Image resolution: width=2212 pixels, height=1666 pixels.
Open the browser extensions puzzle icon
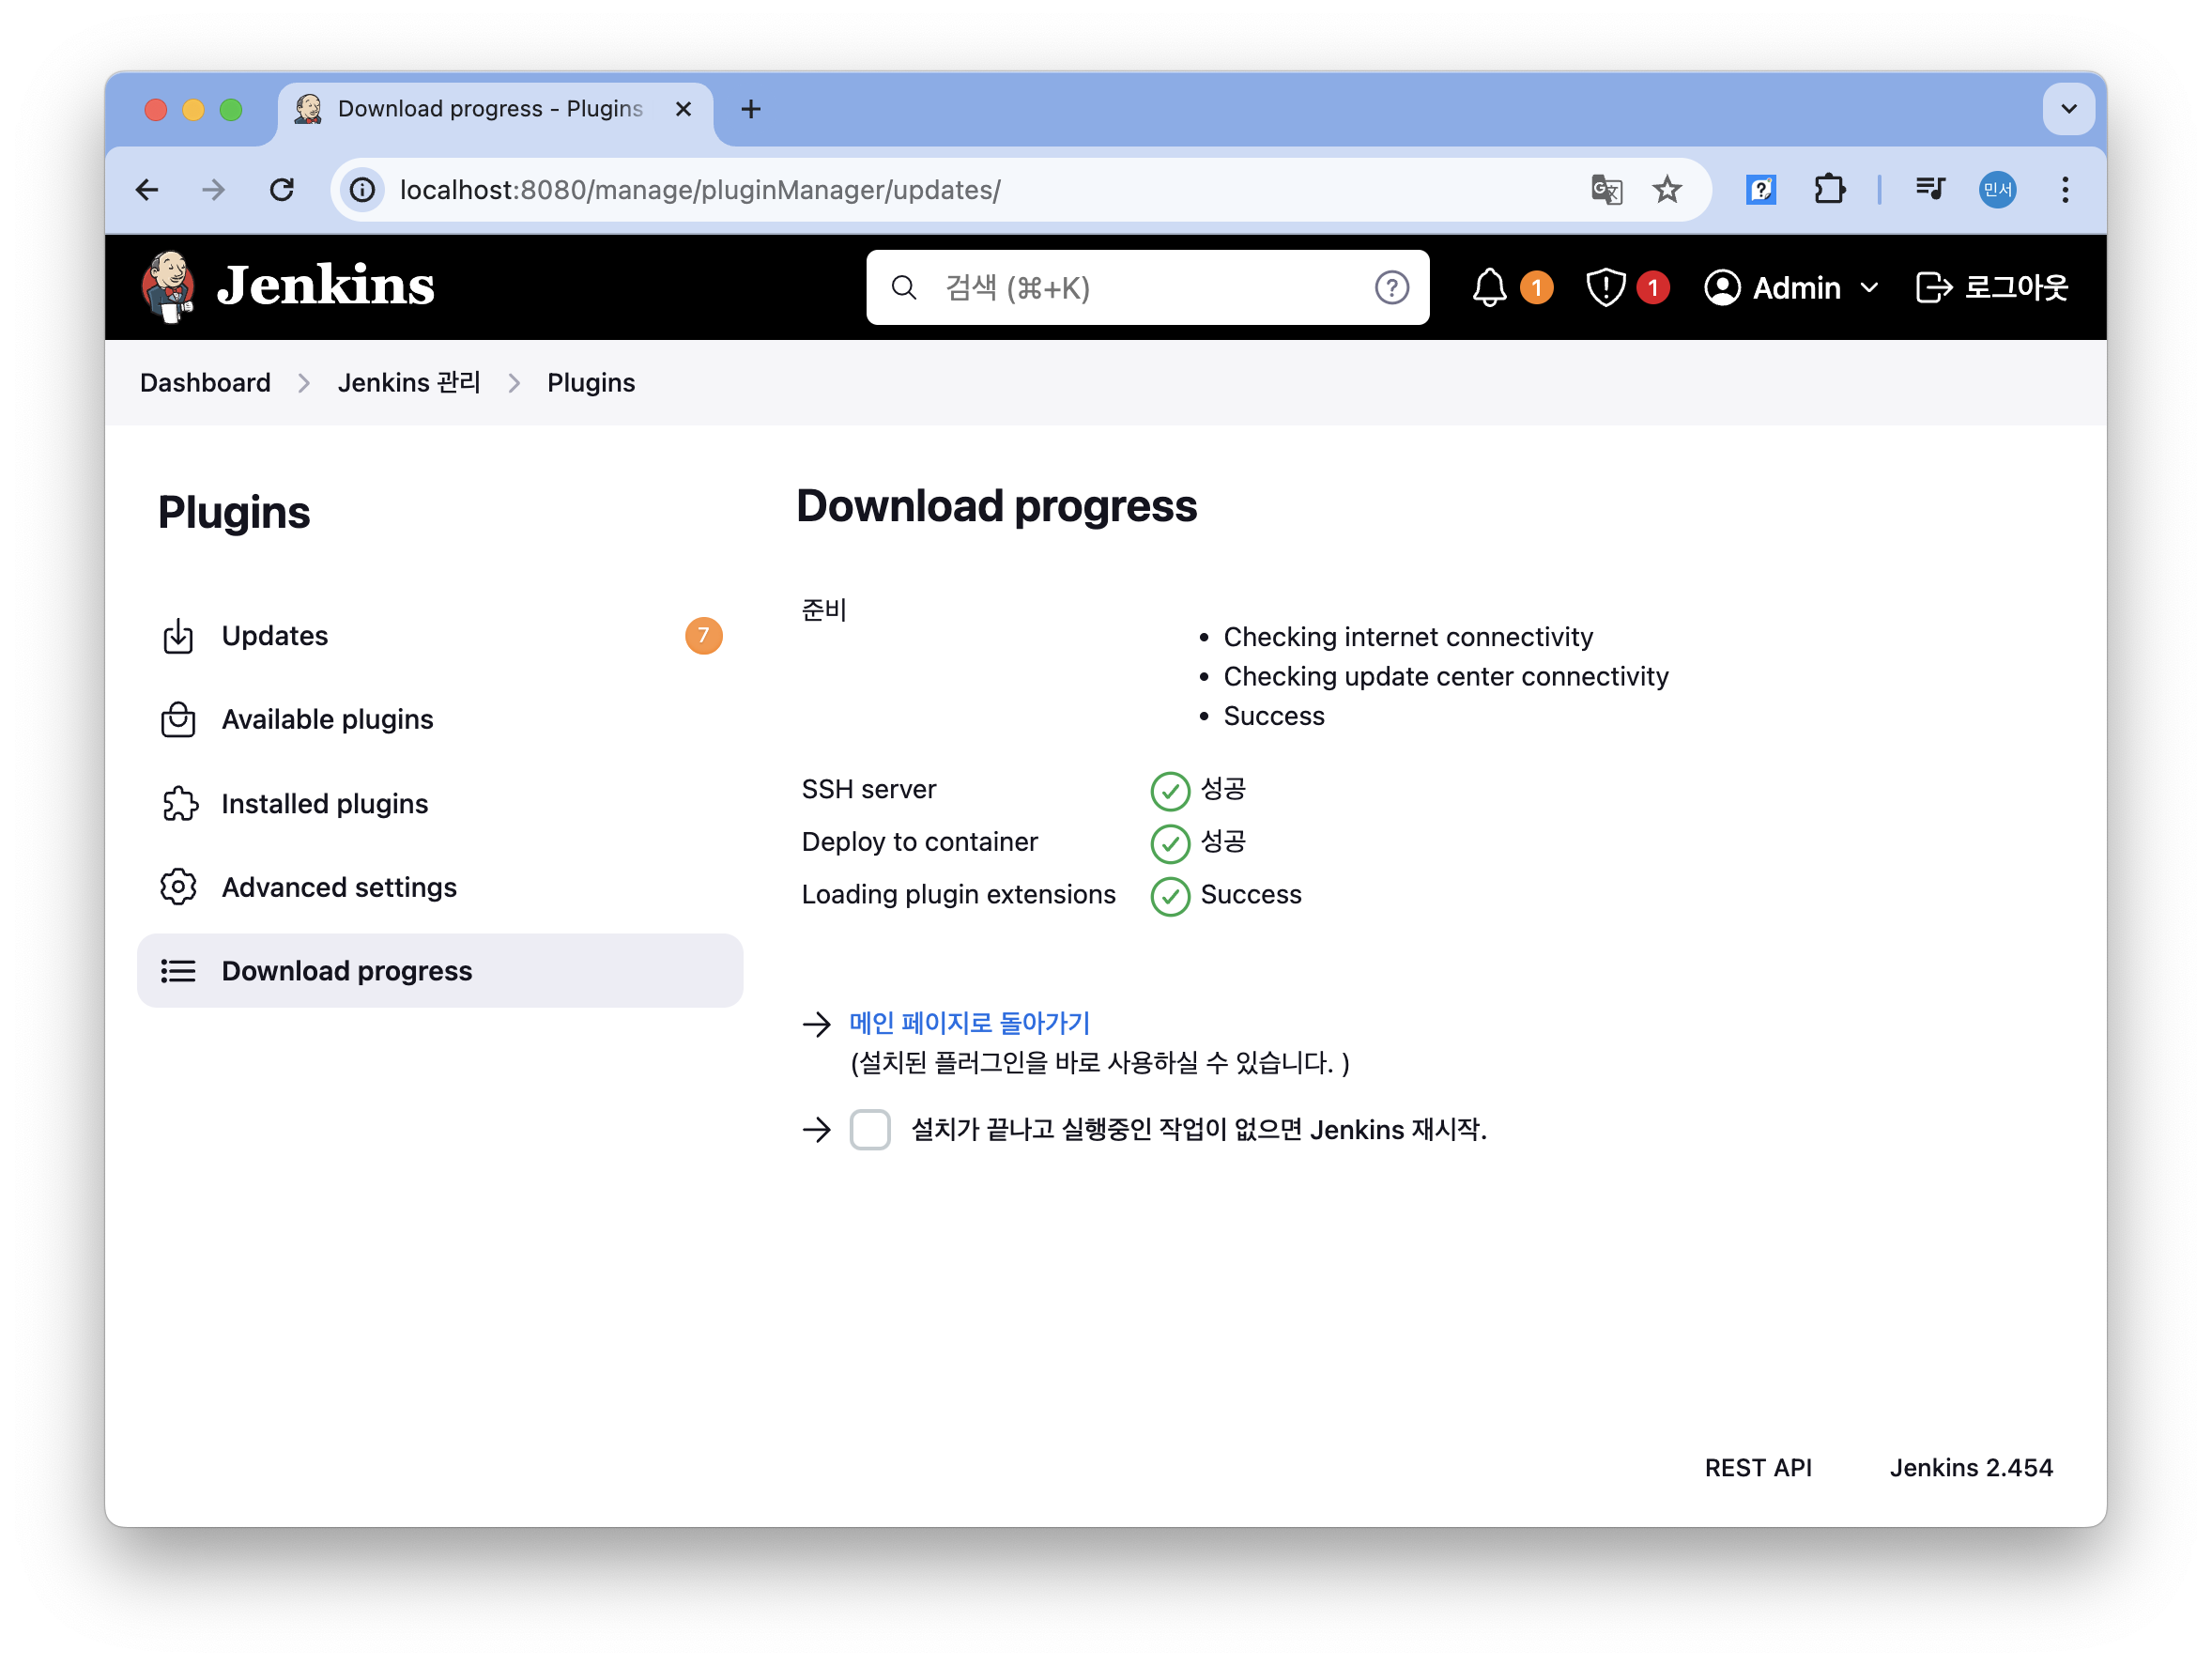tap(1829, 190)
